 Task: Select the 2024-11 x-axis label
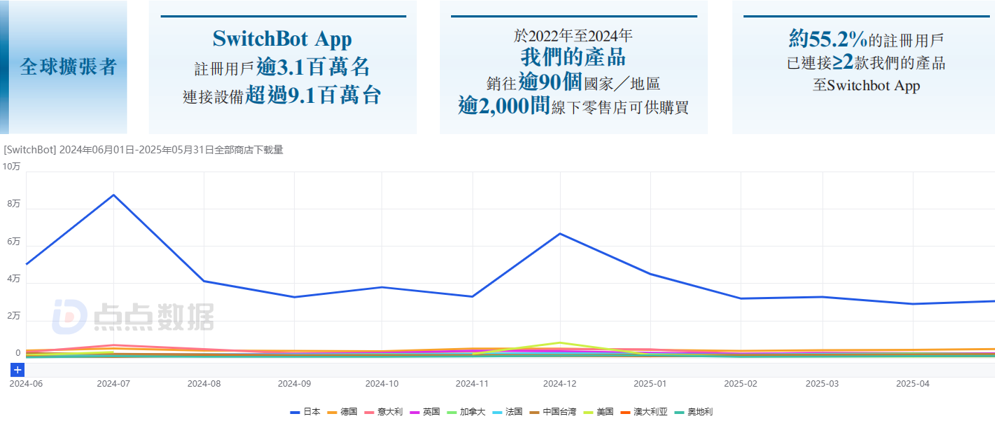click(471, 384)
